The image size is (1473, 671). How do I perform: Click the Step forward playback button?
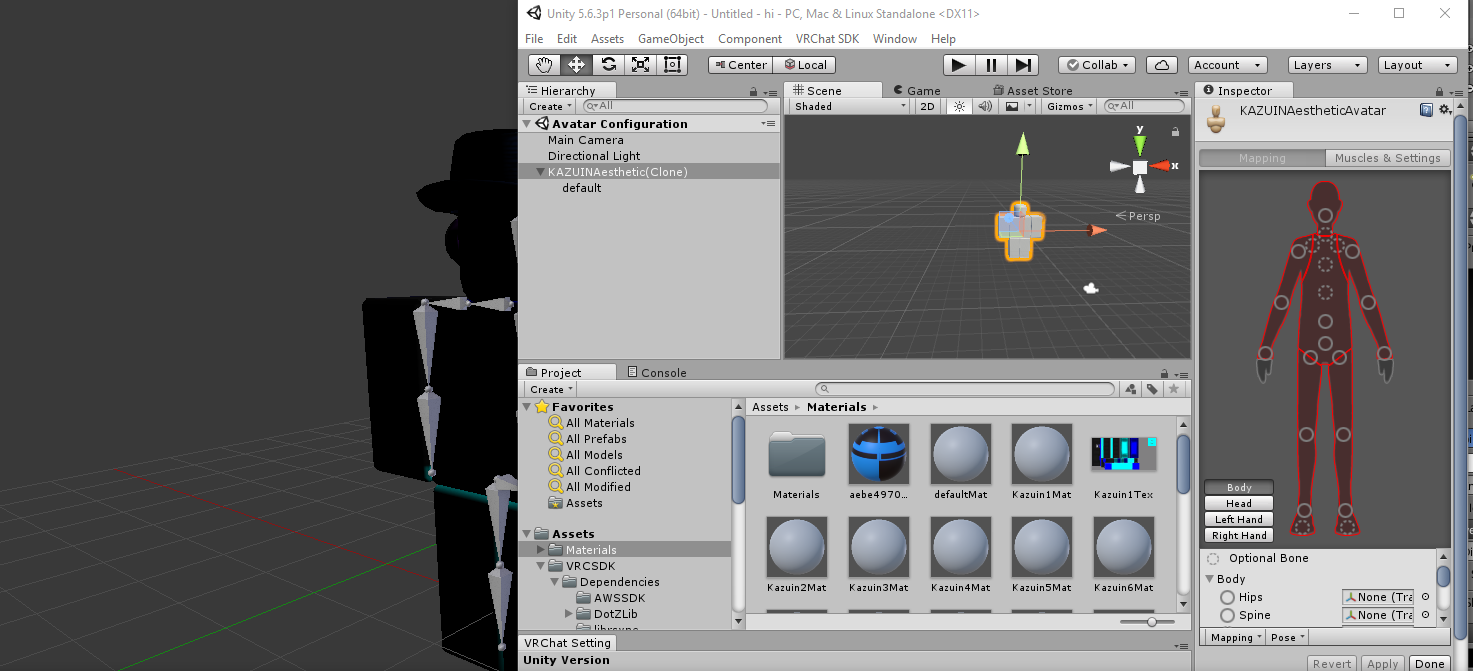1023,65
